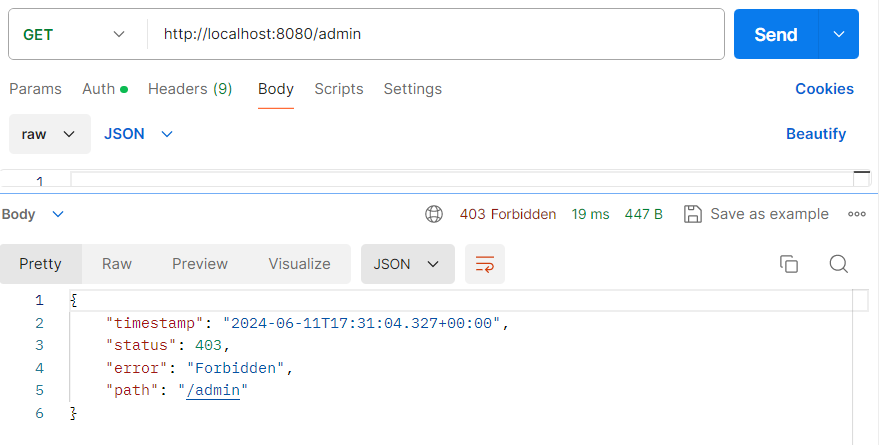Viewport: 887px width, 445px height.
Task: Open the raw body type dropdown
Action: (x=49, y=134)
